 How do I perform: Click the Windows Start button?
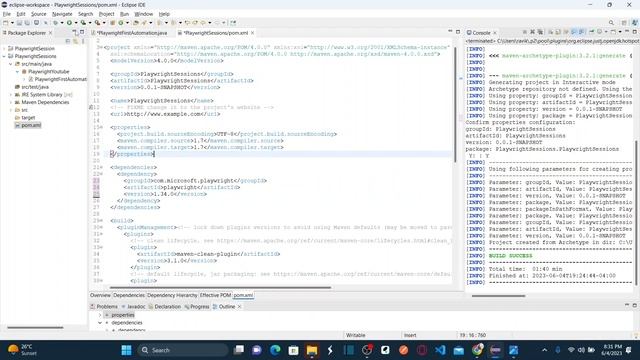127,350
